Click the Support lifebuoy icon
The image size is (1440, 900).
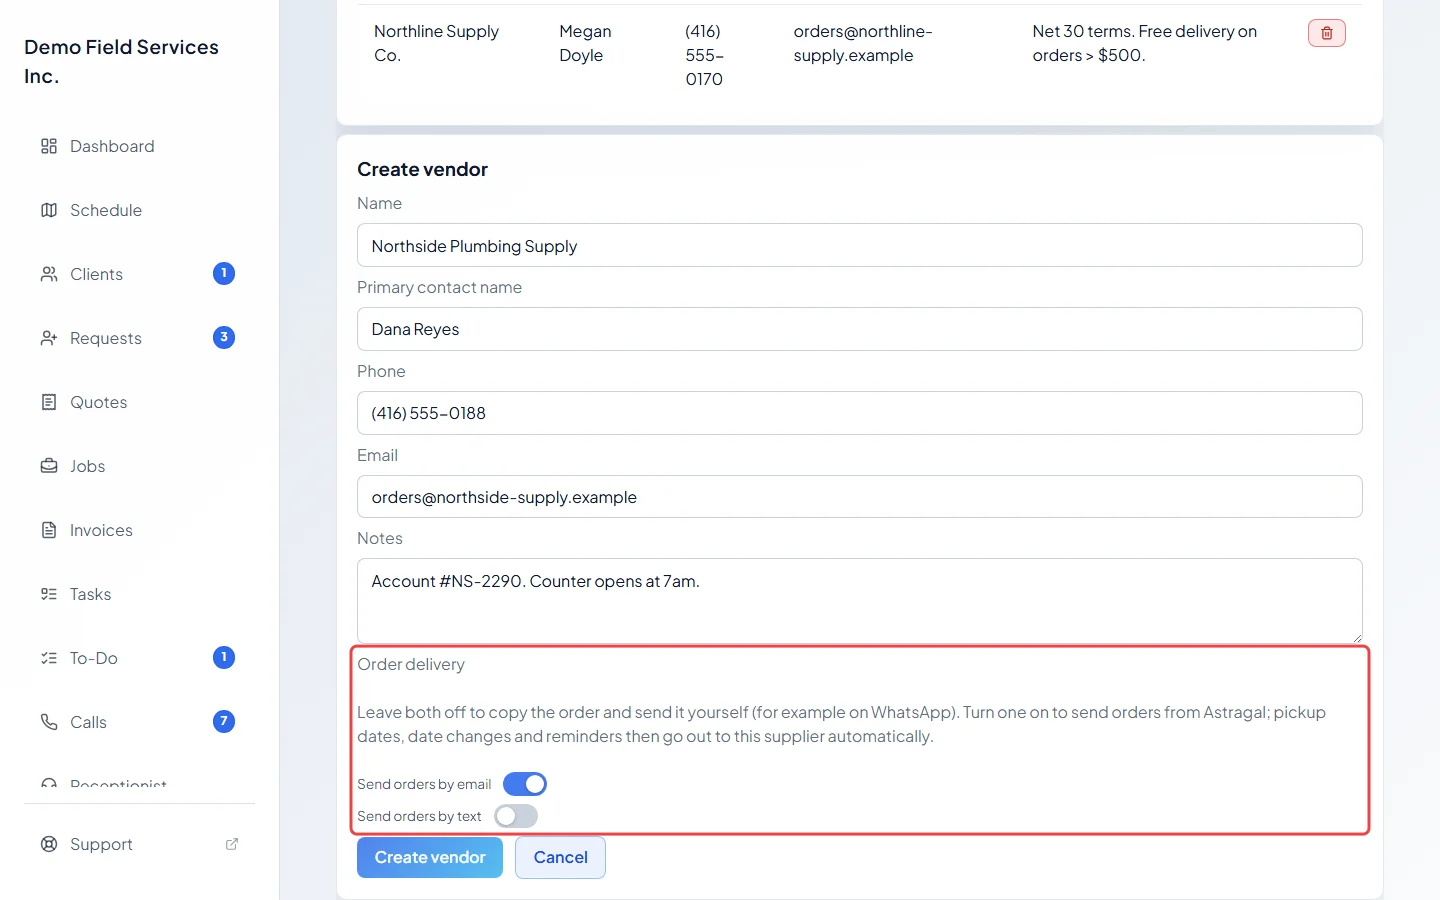tap(49, 844)
